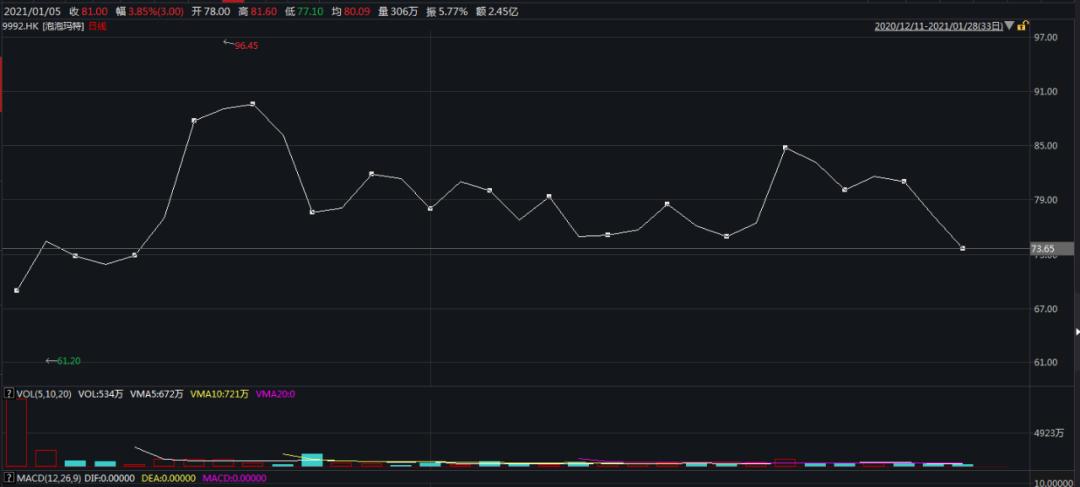Click the yellow VMA10:721万 readout
This screenshot has height=487, width=1080.
(219, 394)
